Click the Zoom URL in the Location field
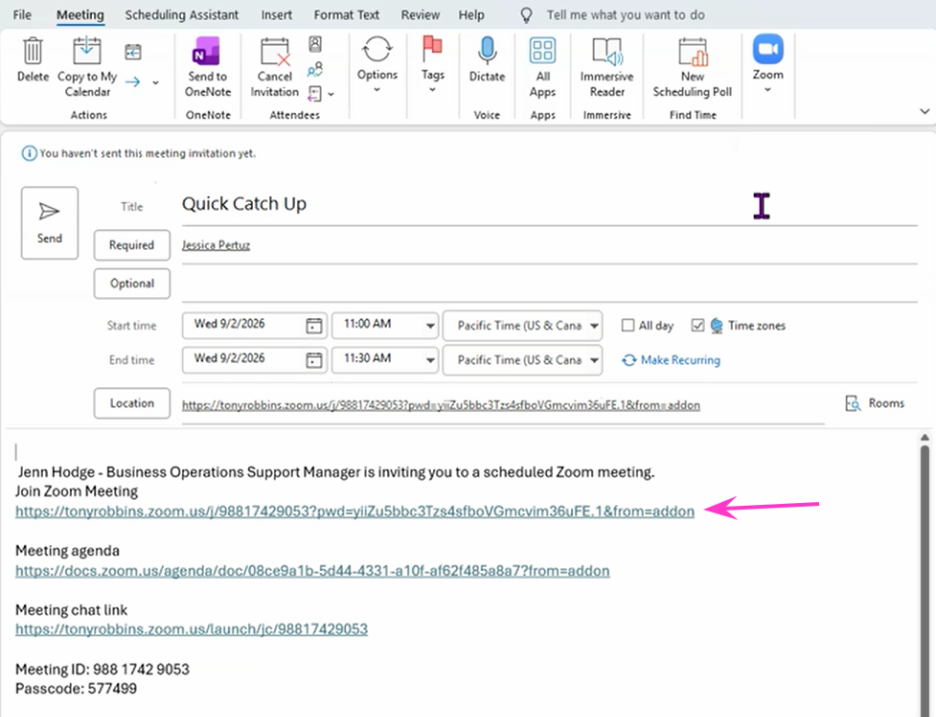936x717 pixels. click(x=441, y=405)
